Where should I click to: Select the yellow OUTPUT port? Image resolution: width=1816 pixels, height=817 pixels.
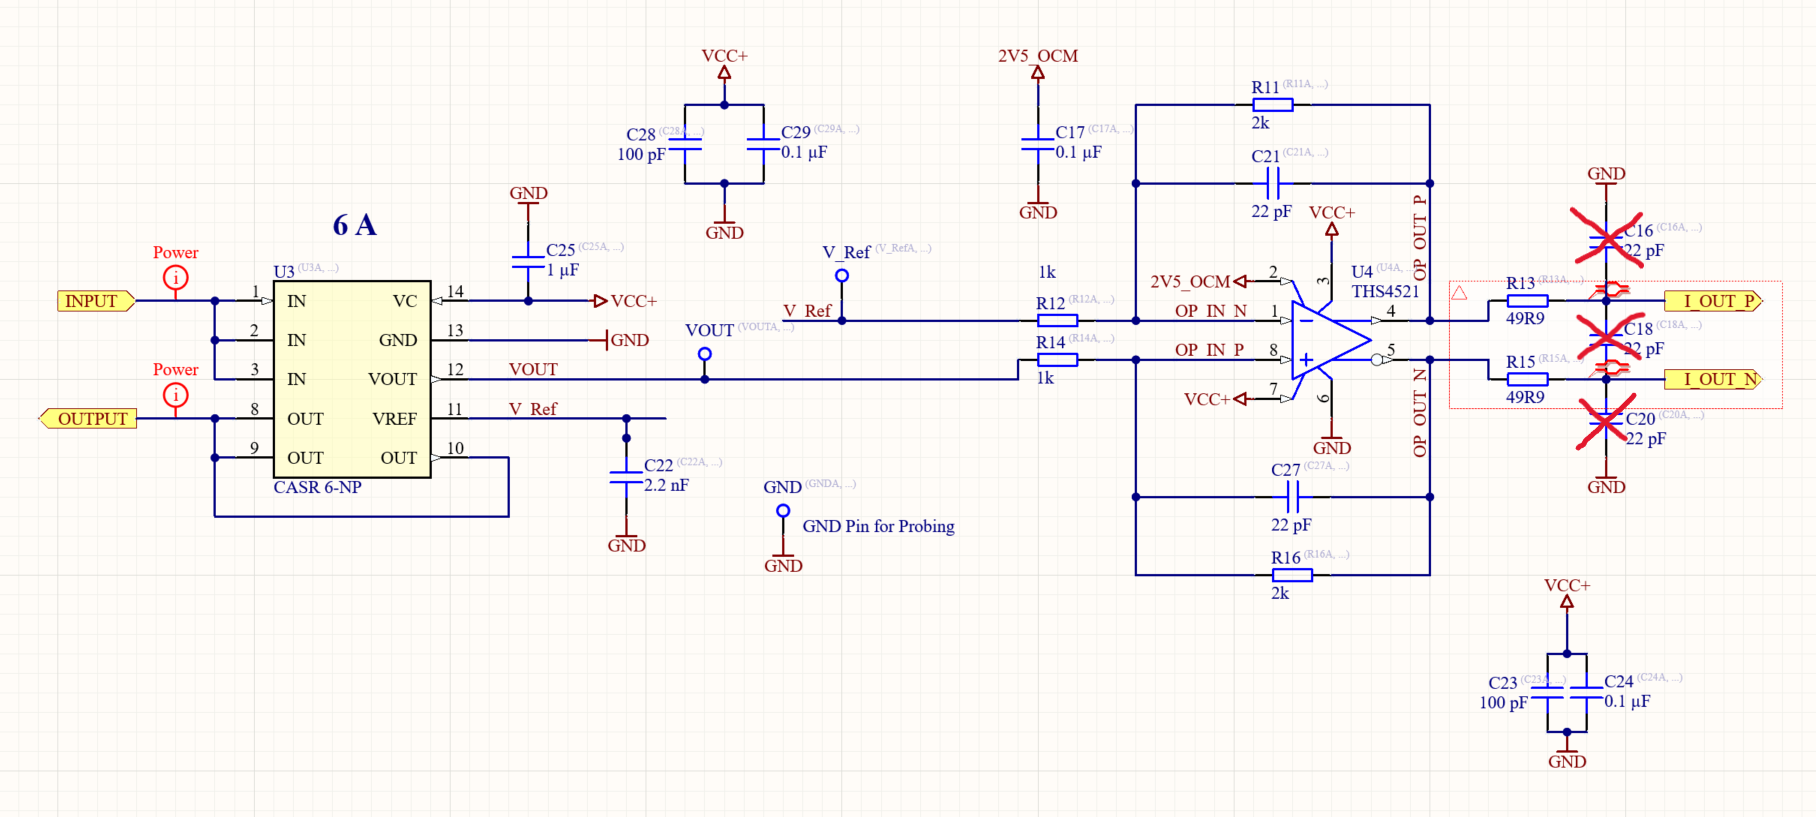click(90, 419)
